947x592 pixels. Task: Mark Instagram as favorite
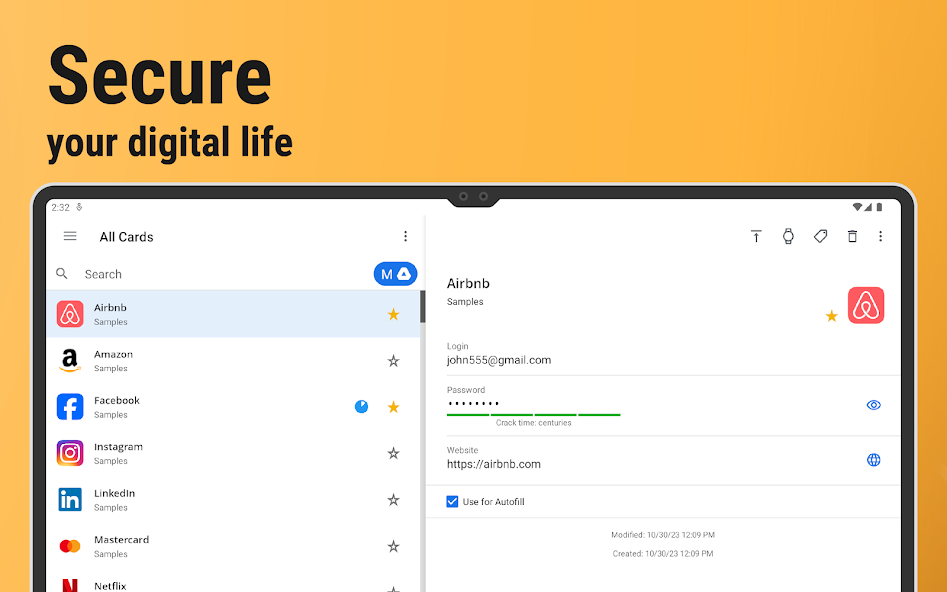point(393,453)
